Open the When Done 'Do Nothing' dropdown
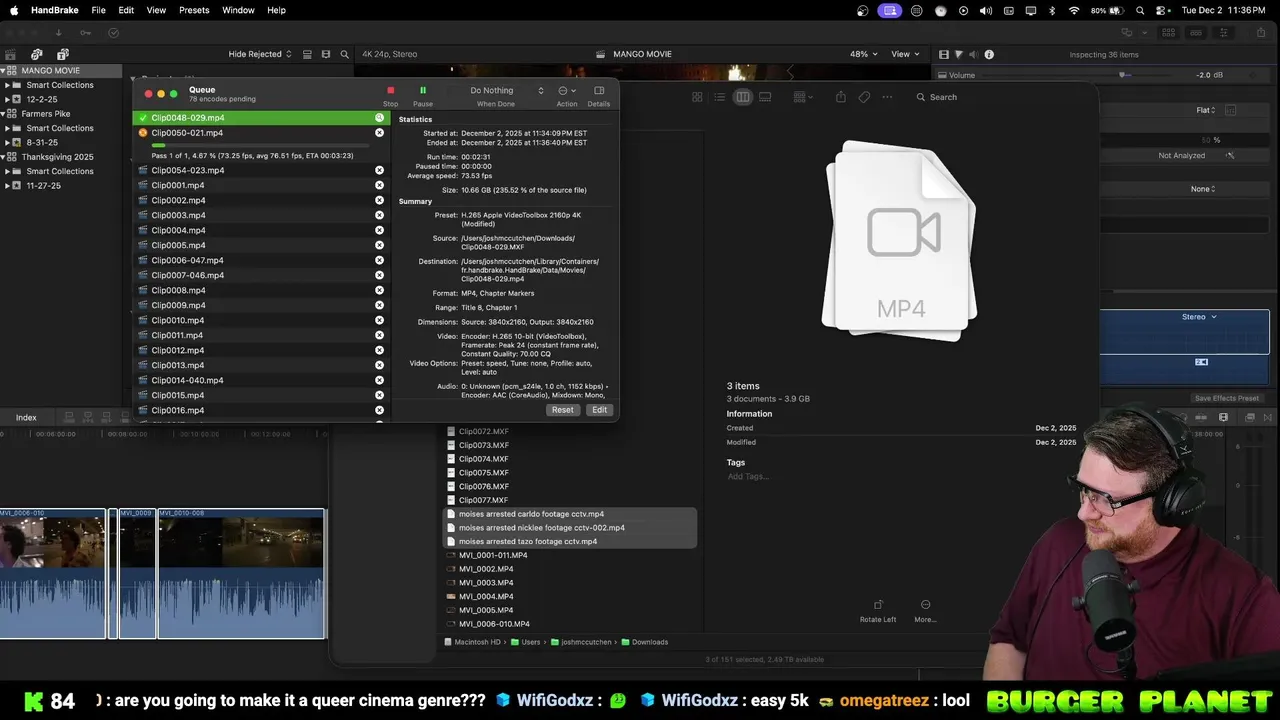Image resolution: width=1280 pixels, height=720 pixels. [x=495, y=91]
